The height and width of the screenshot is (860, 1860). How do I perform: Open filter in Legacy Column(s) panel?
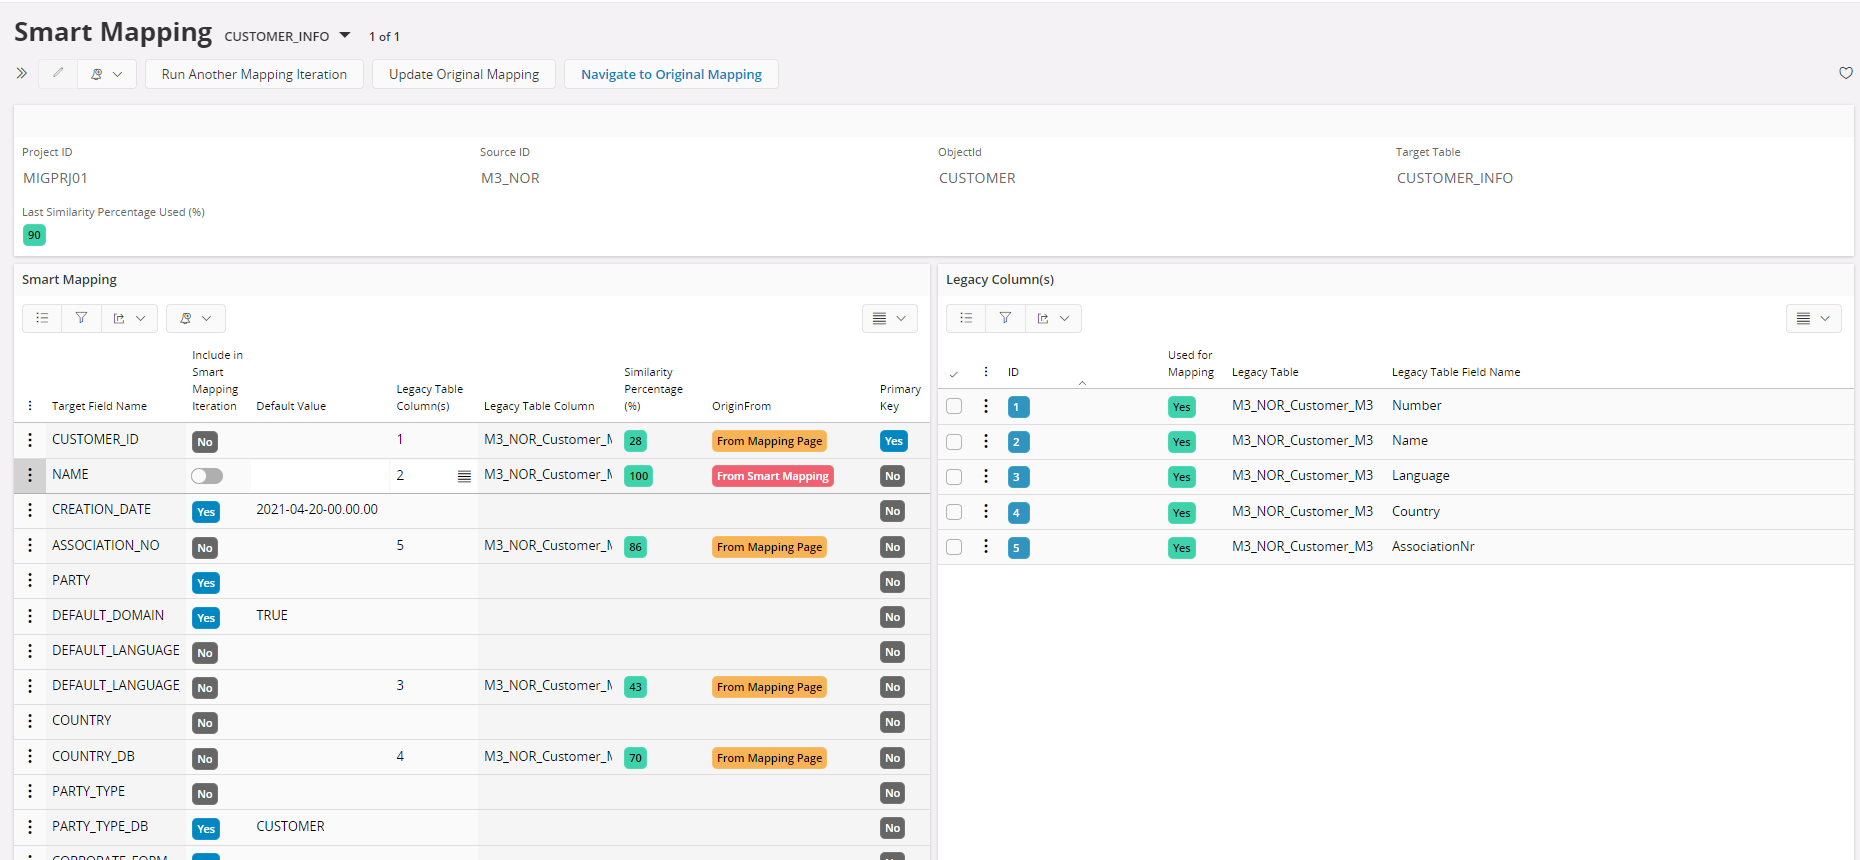[x=1005, y=318]
